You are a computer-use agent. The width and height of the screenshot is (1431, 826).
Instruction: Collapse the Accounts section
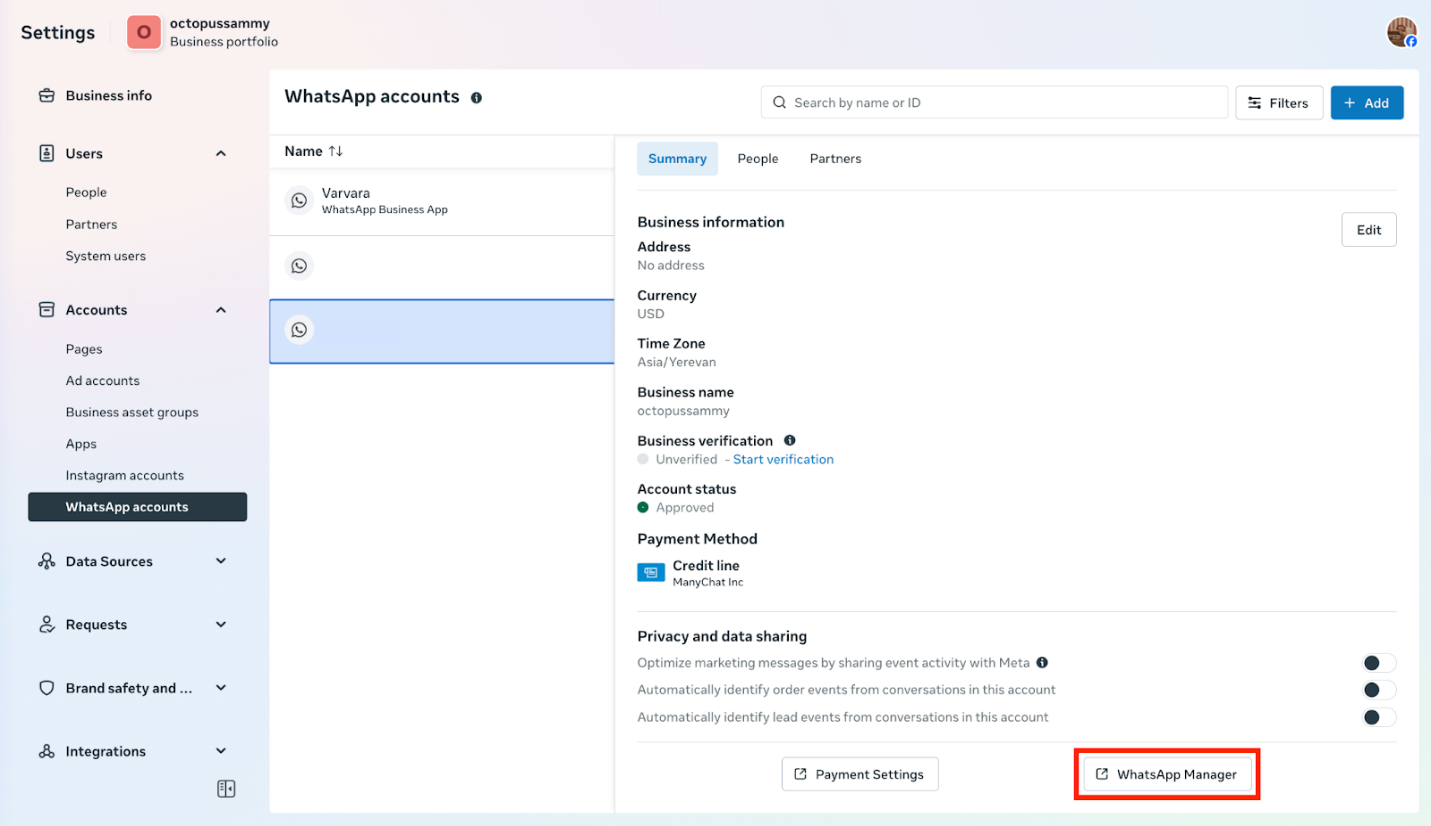(221, 309)
